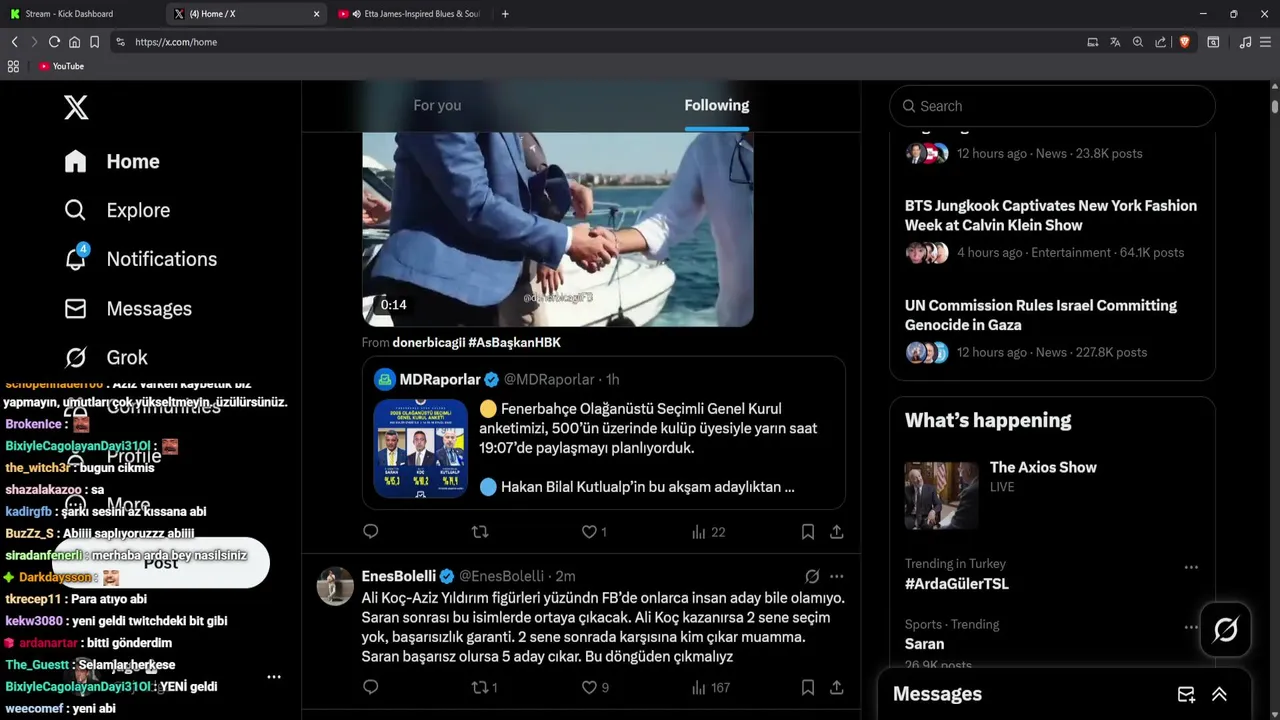
Task: Go back in the browser
Action: (x=14, y=42)
